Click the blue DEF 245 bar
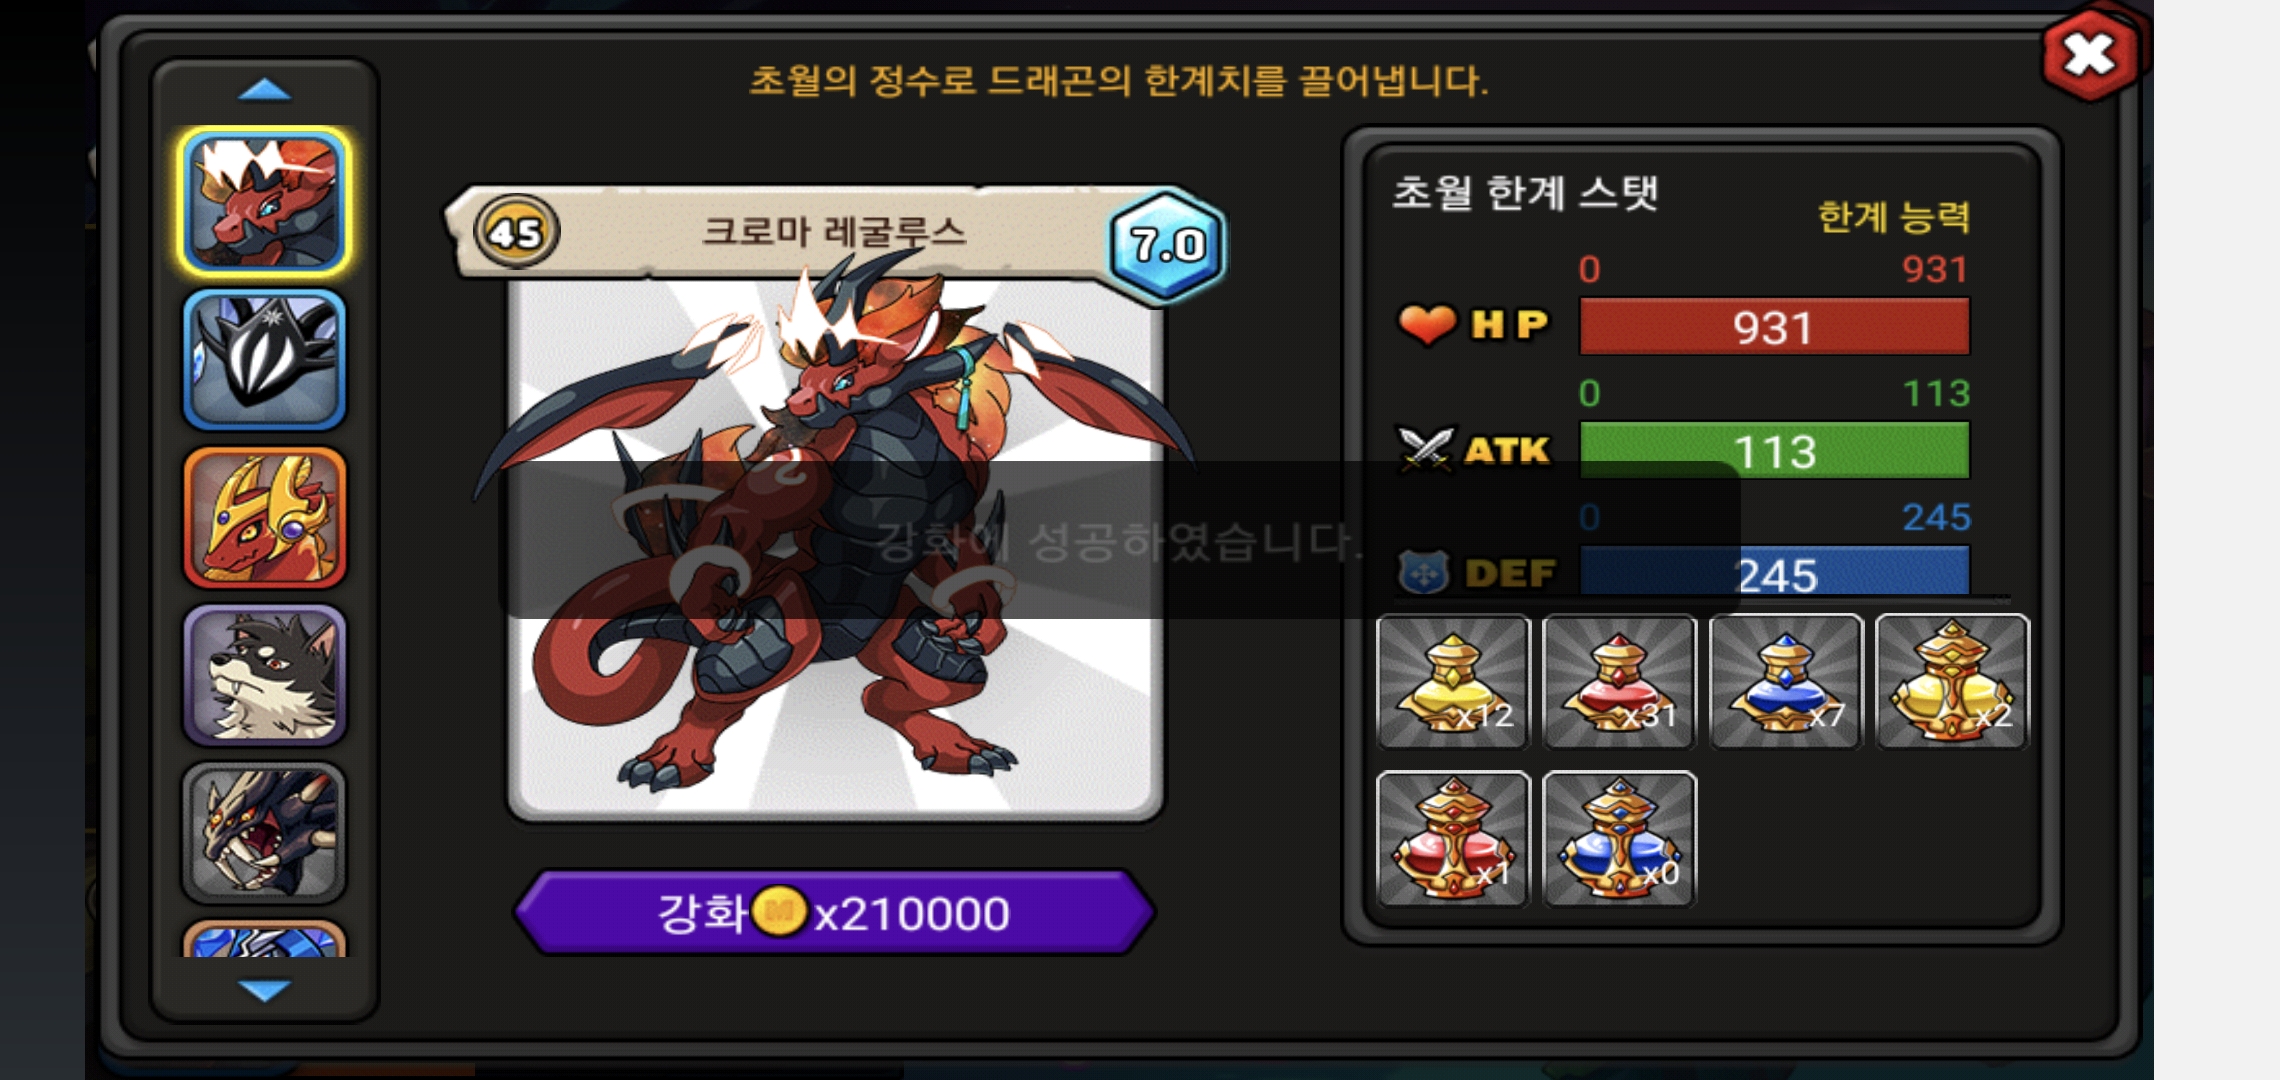Image resolution: width=2280 pixels, height=1080 pixels. (x=1774, y=572)
